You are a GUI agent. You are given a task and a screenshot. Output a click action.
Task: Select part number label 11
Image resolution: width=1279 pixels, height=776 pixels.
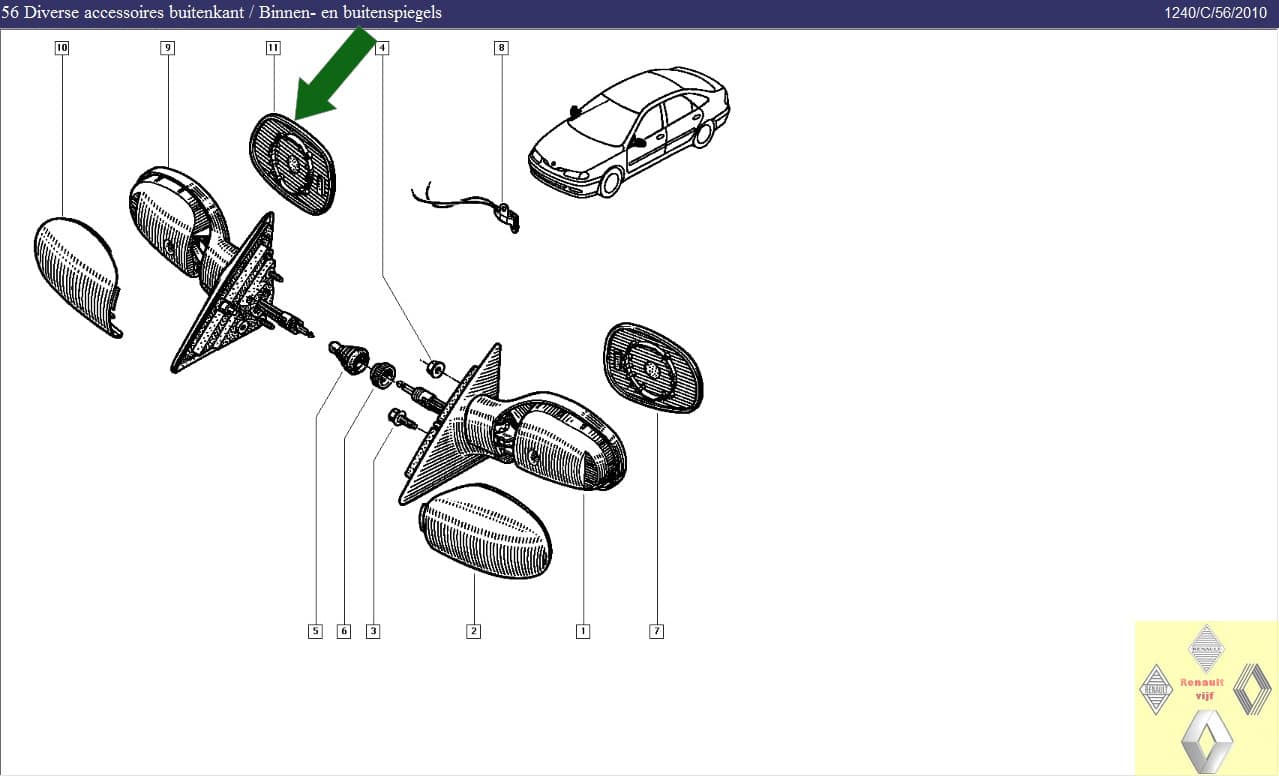(273, 48)
